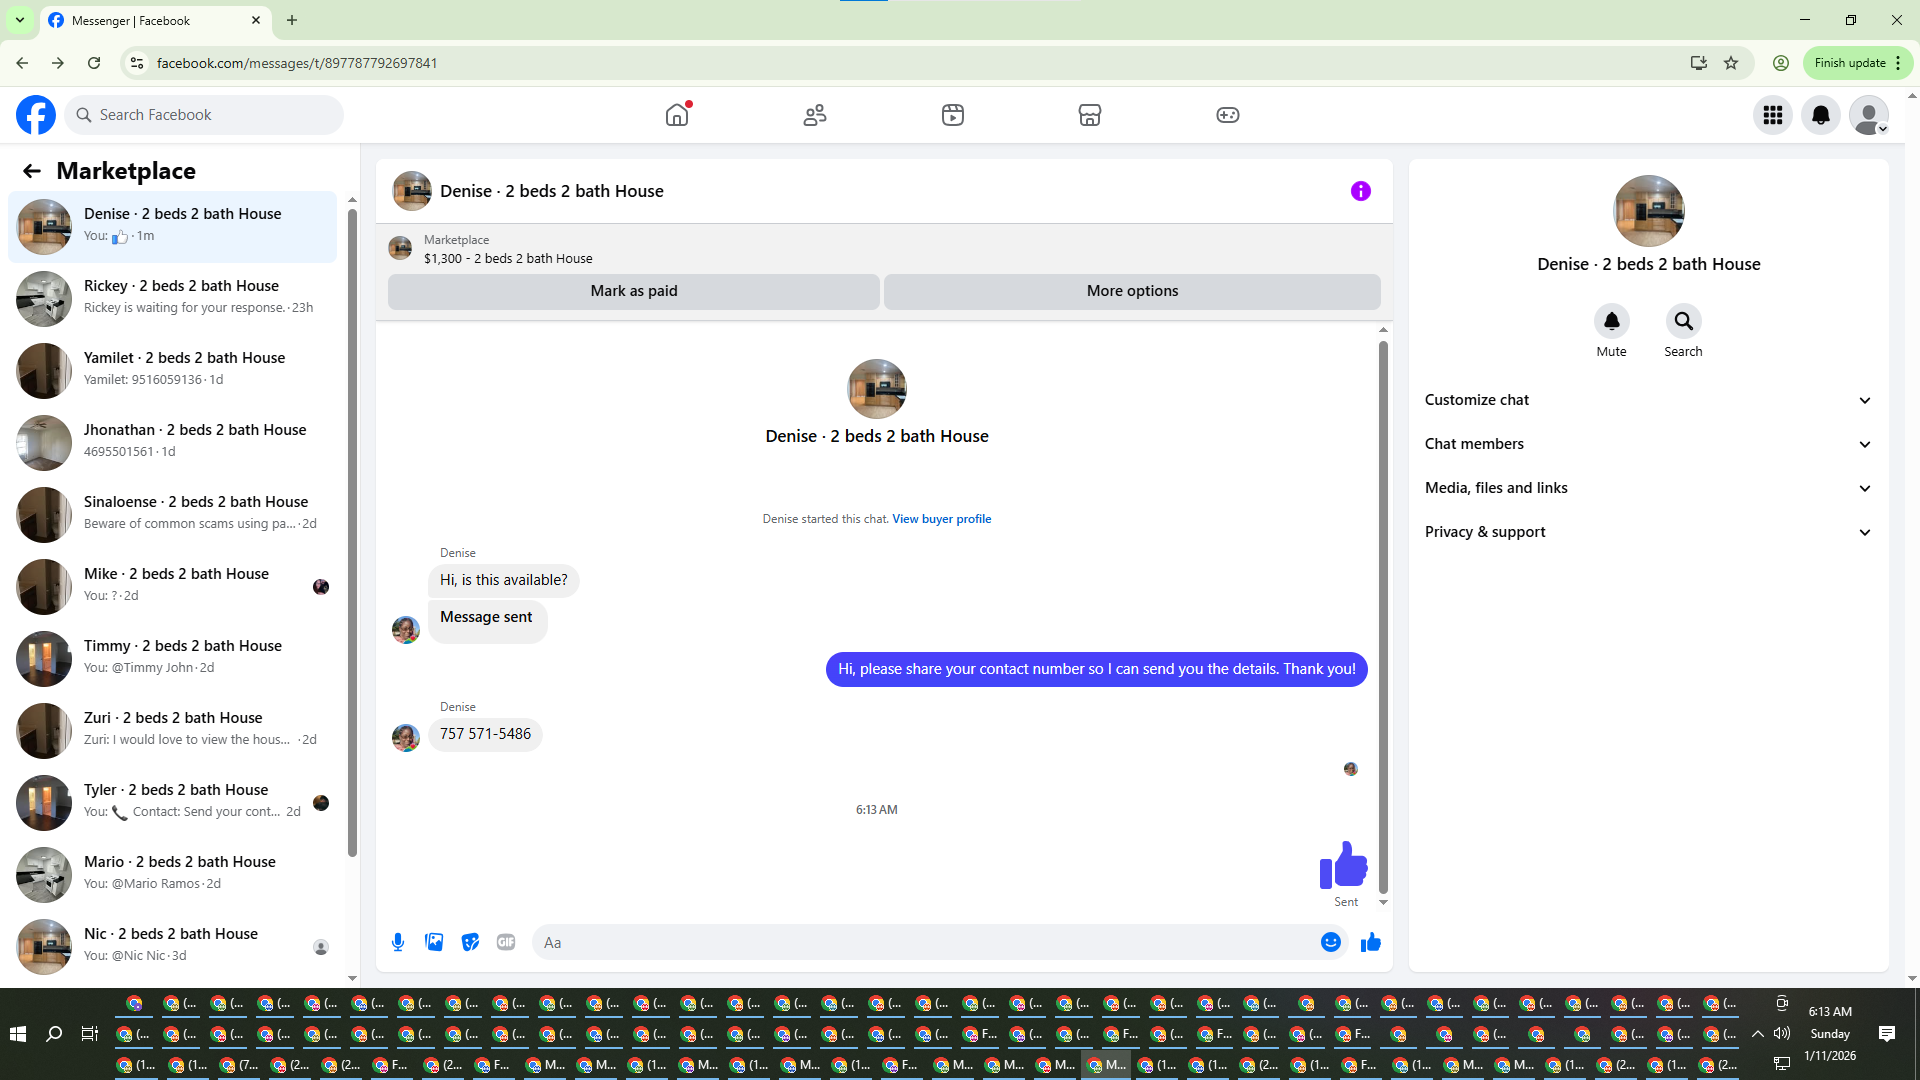Choose a GIF for the message
Image resolution: width=1920 pixels, height=1080 pixels.
click(x=506, y=942)
